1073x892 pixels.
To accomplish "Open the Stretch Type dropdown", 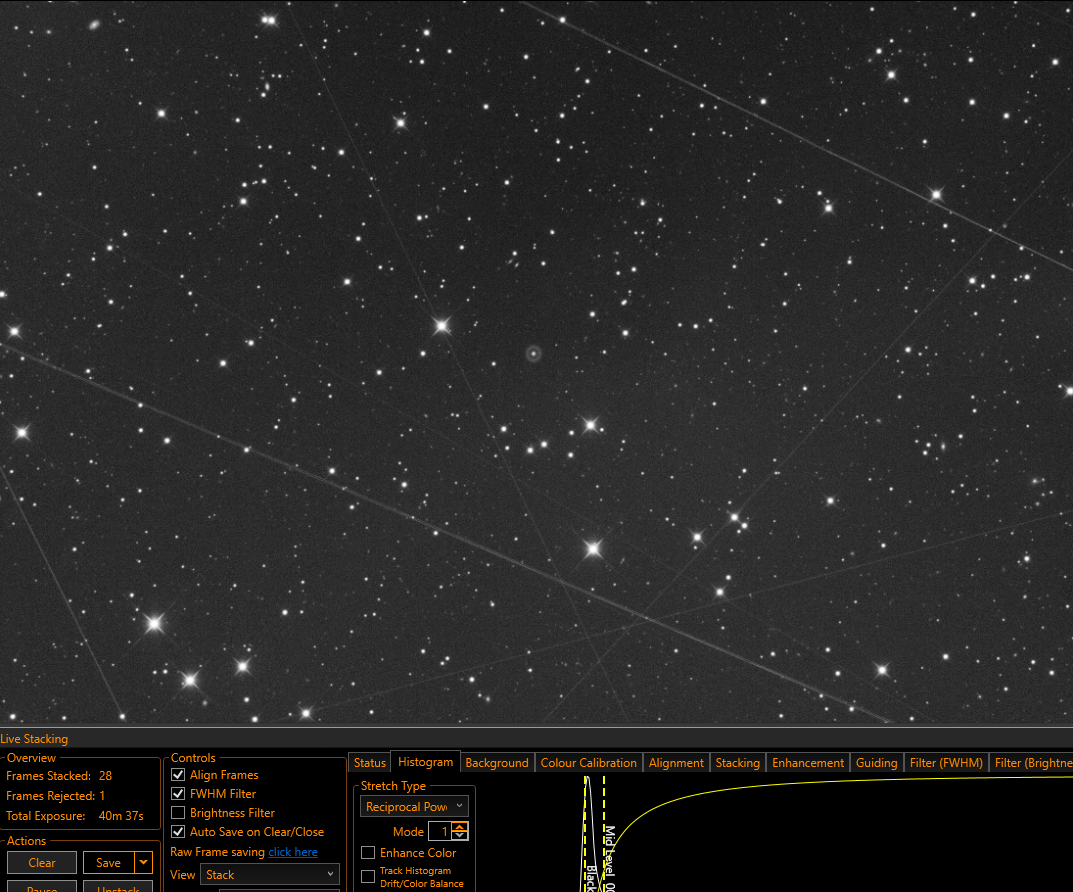I will pos(414,806).
